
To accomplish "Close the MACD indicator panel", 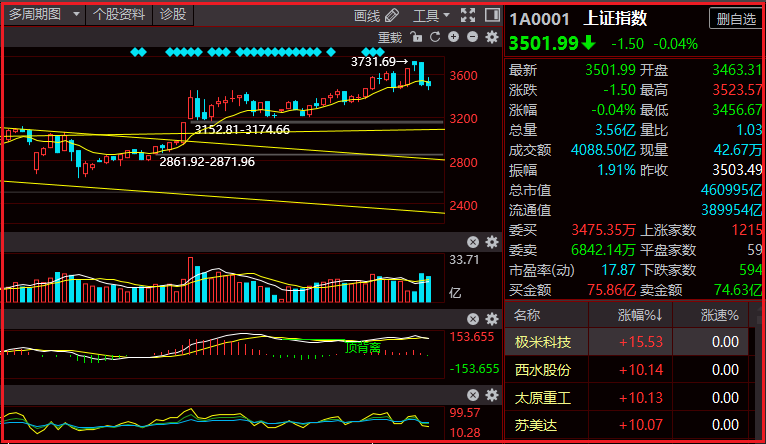I will 472,319.
